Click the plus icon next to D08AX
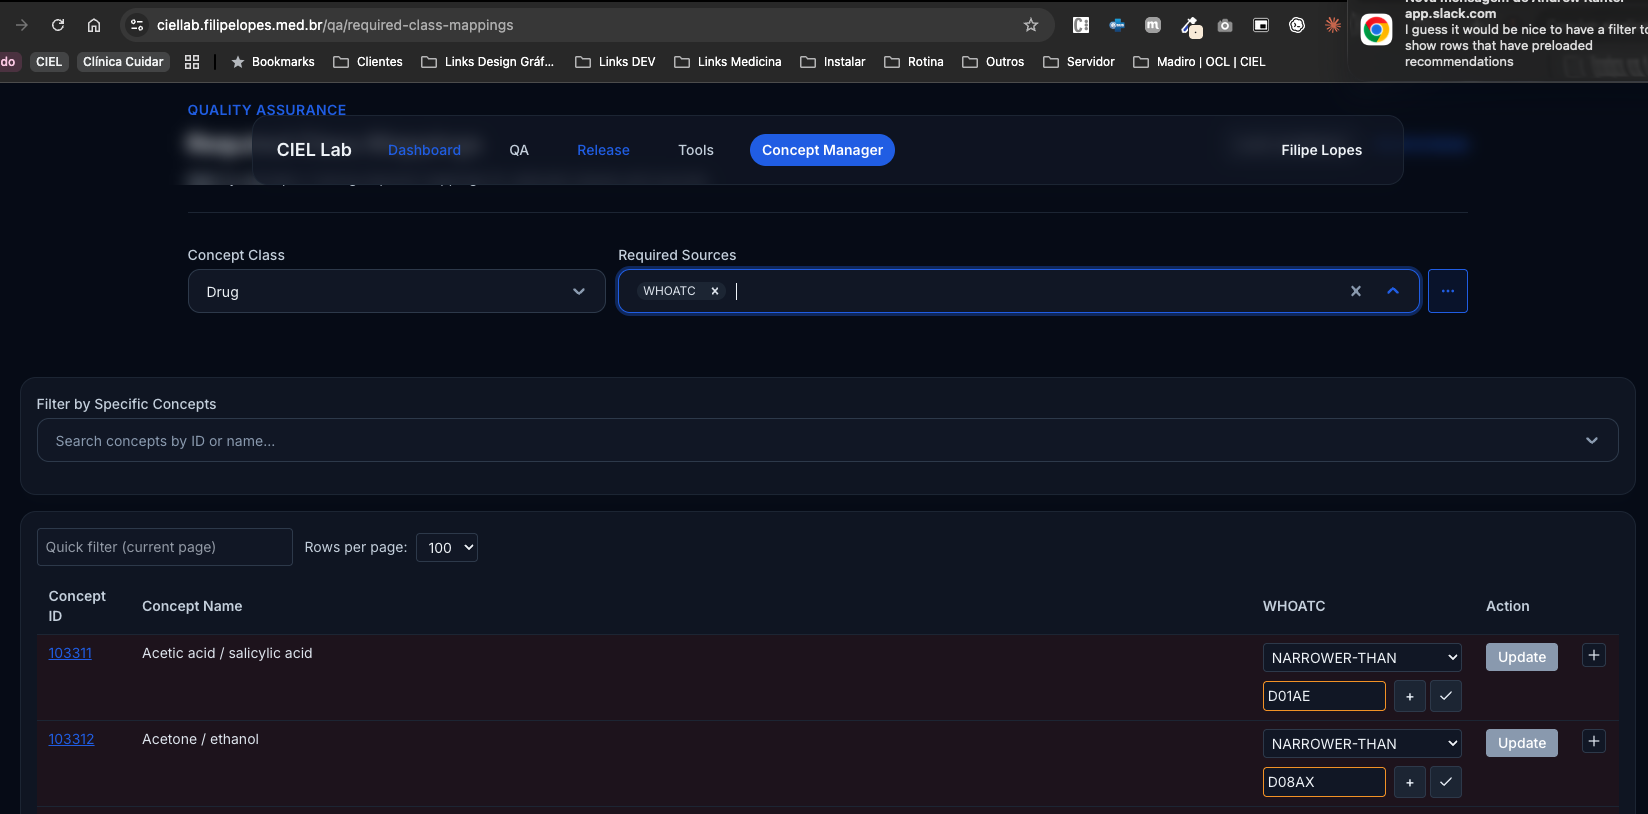Screen dimensions: 1648x814 [x=1410, y=782]
